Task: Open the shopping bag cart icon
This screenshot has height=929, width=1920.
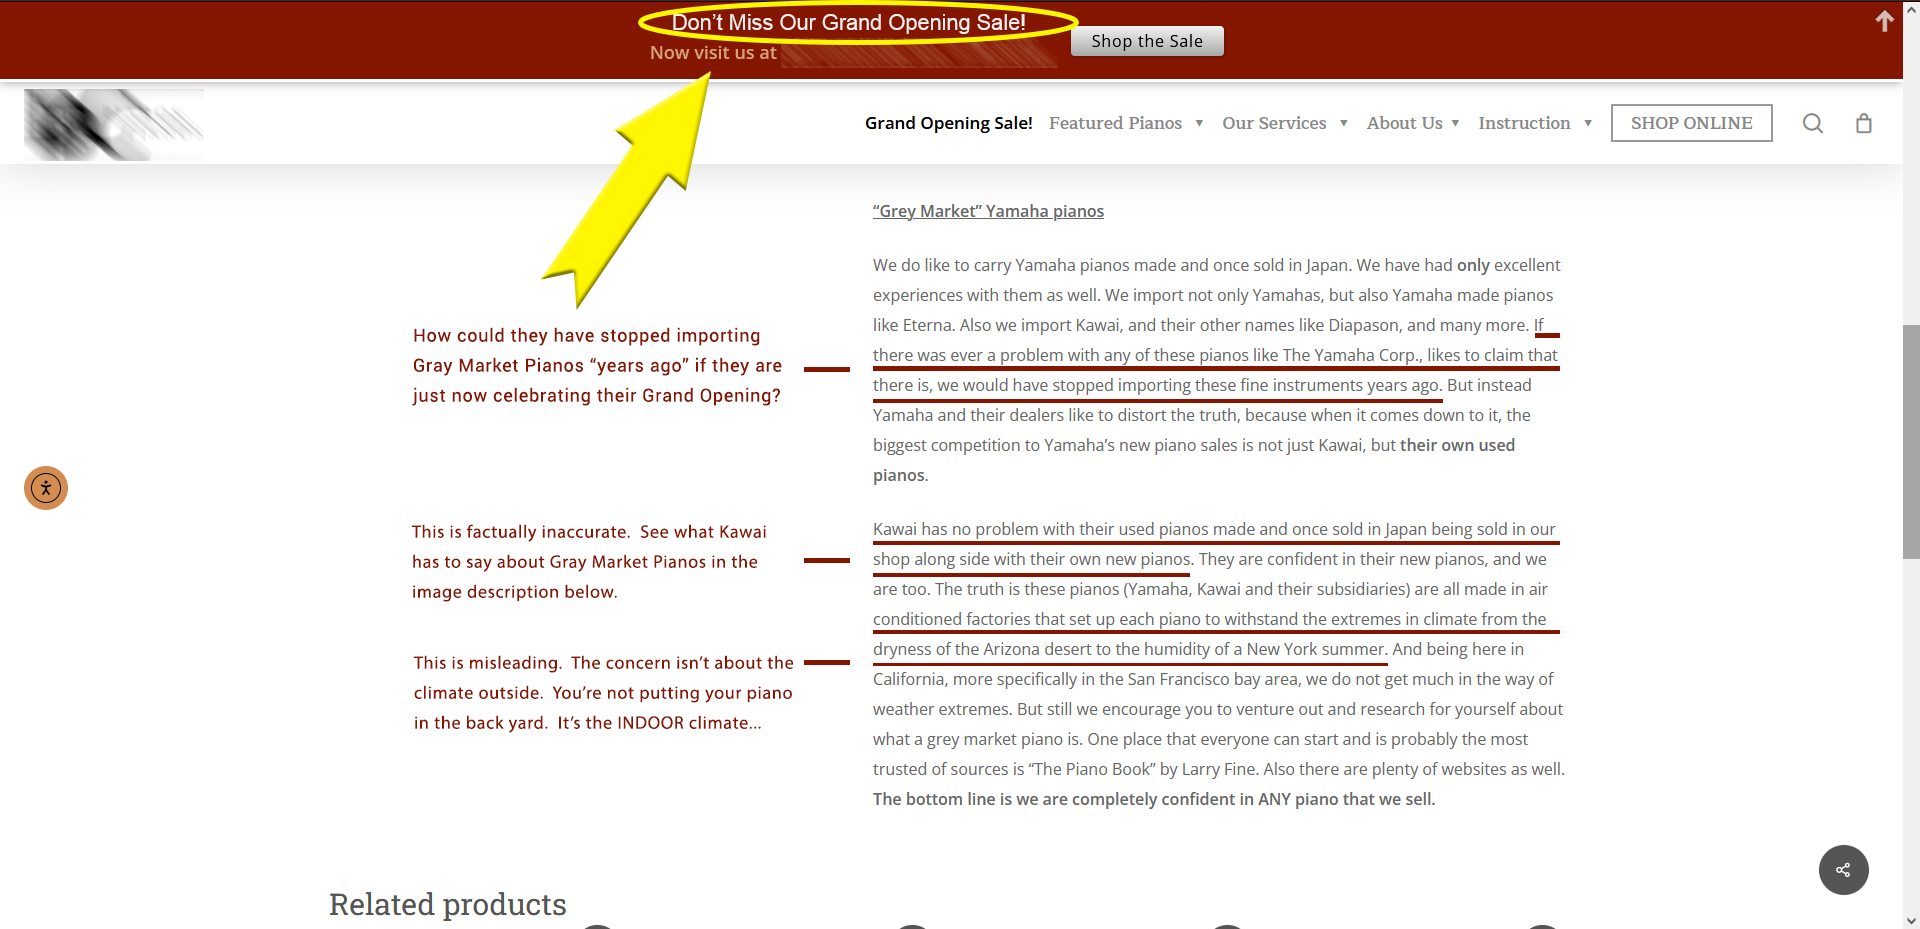Action: 1864,123
